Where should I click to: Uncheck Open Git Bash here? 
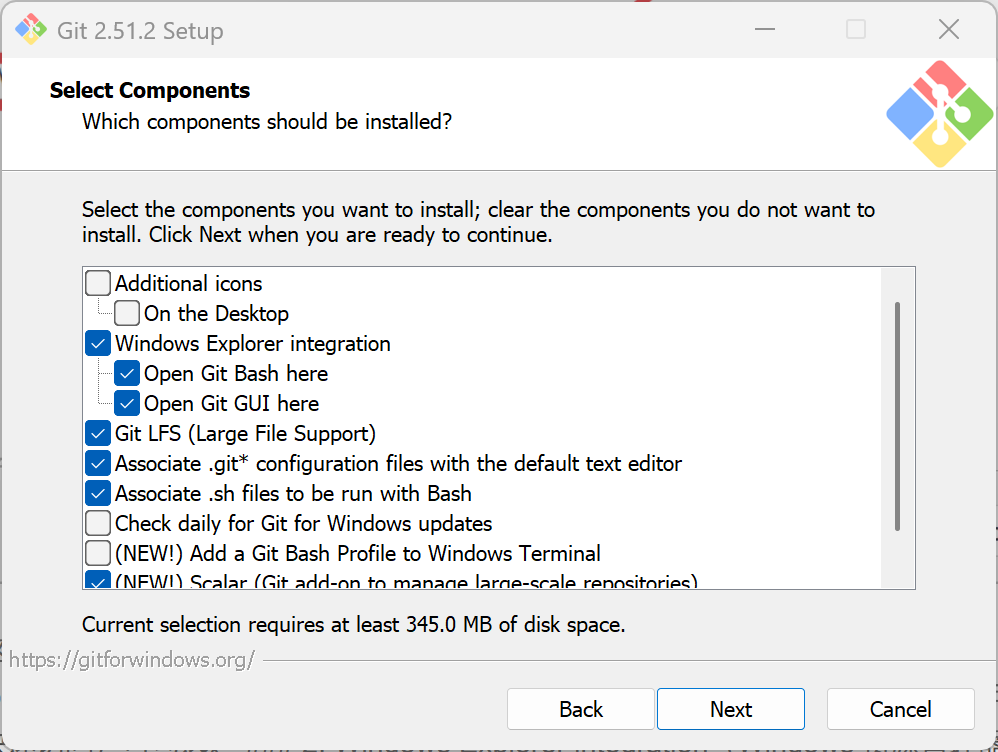tap(127, 374)
